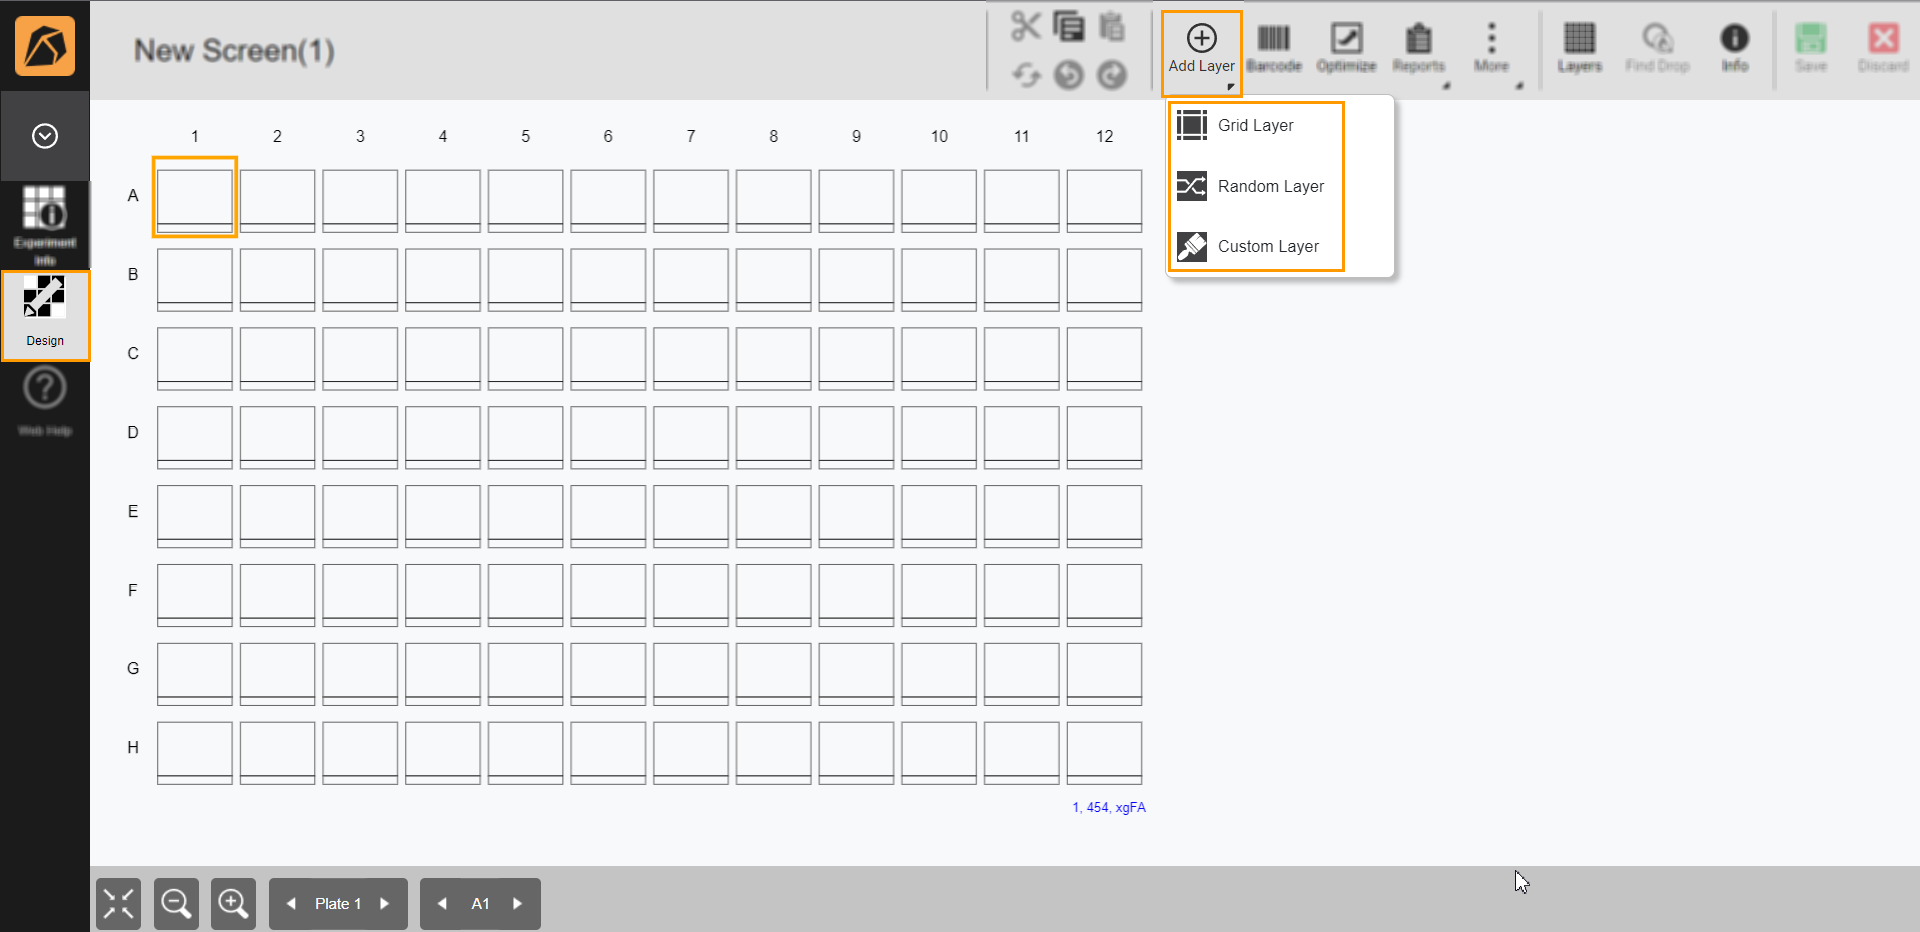Open Experiment Info in the sidebar
1920x932 pixels.
click(45, 224)
